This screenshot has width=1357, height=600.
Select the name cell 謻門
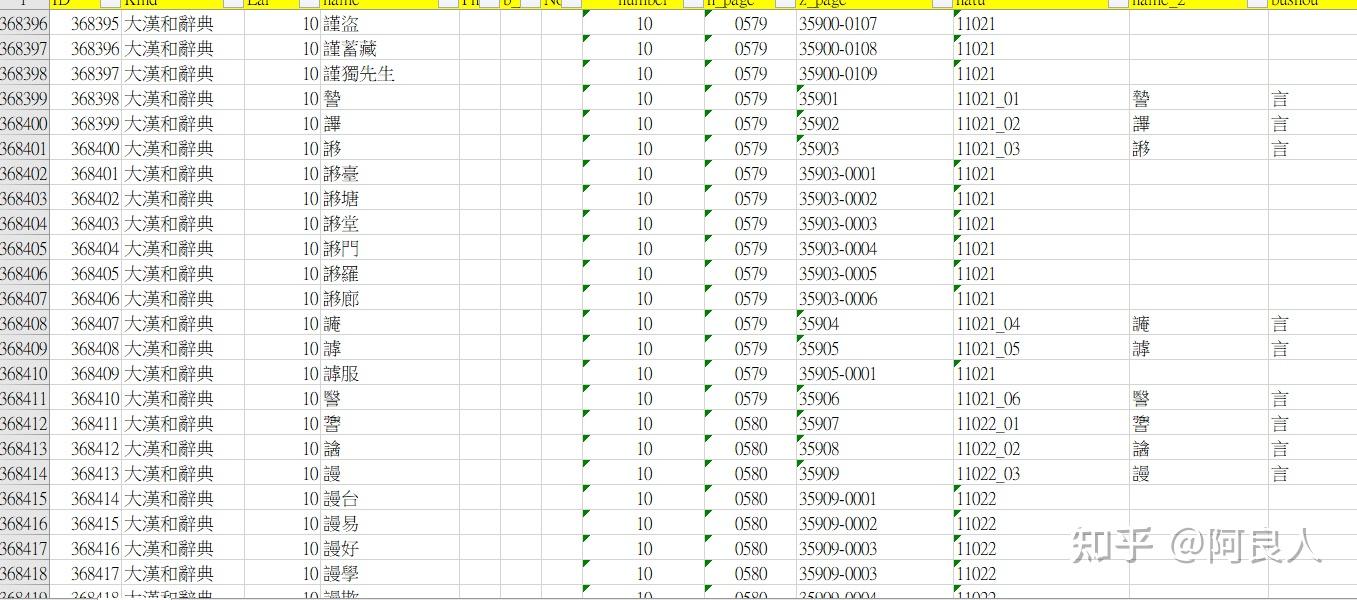point(390,249)
